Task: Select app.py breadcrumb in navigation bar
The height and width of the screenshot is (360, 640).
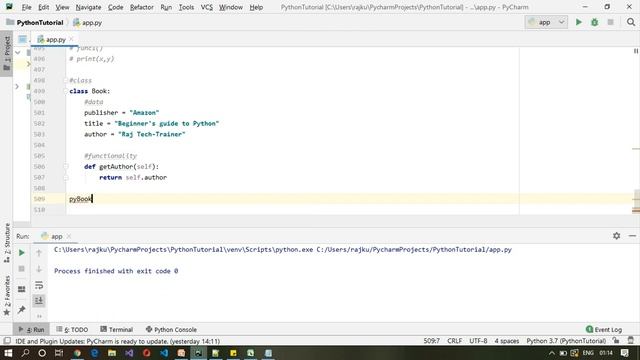Action: pos(87,23)
